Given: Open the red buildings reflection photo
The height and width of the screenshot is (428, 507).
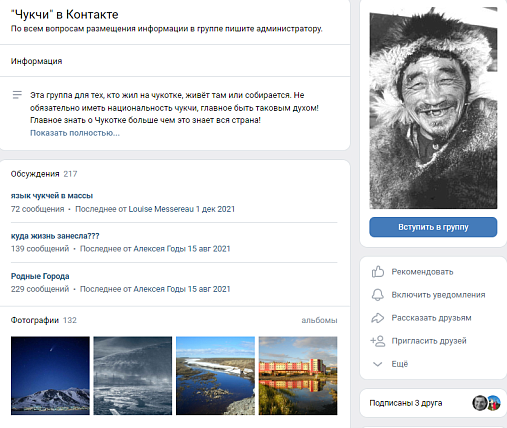Looking at the screenshot, I should (298, 376).
